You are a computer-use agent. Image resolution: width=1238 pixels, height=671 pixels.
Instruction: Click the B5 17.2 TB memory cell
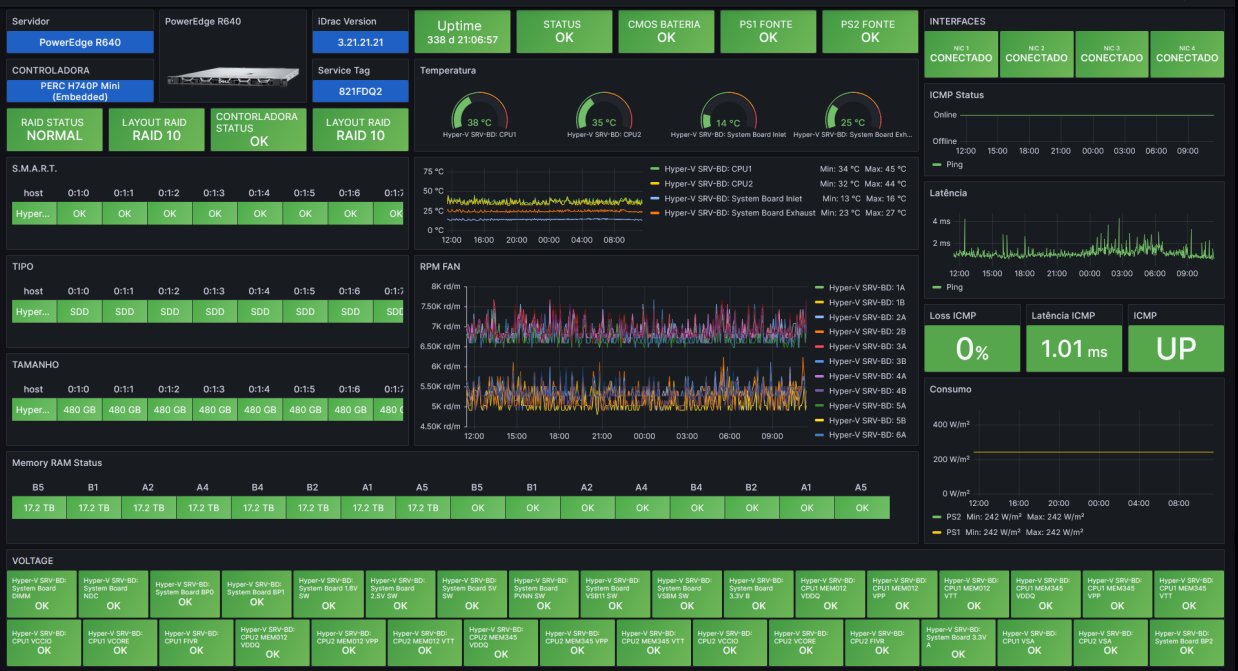[x=38, y=508]
